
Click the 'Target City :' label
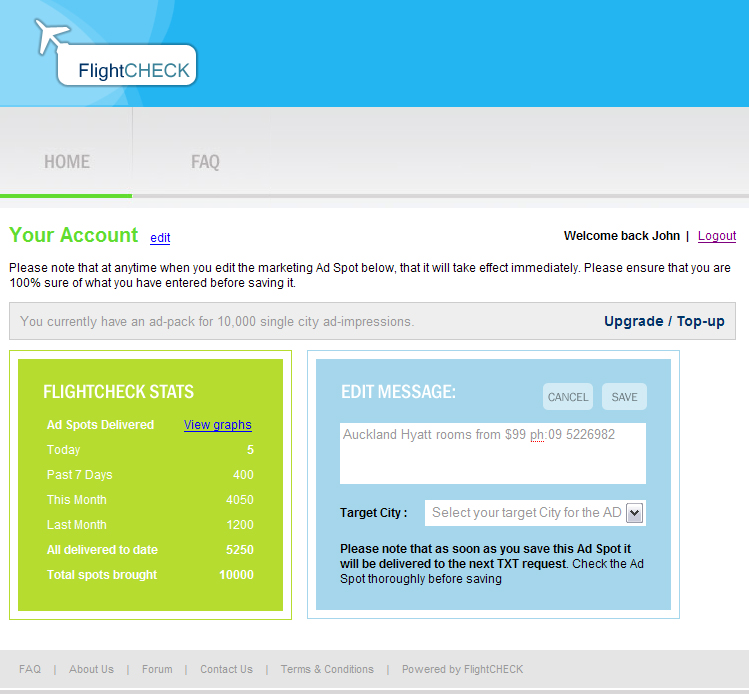(x=374, y=513)
